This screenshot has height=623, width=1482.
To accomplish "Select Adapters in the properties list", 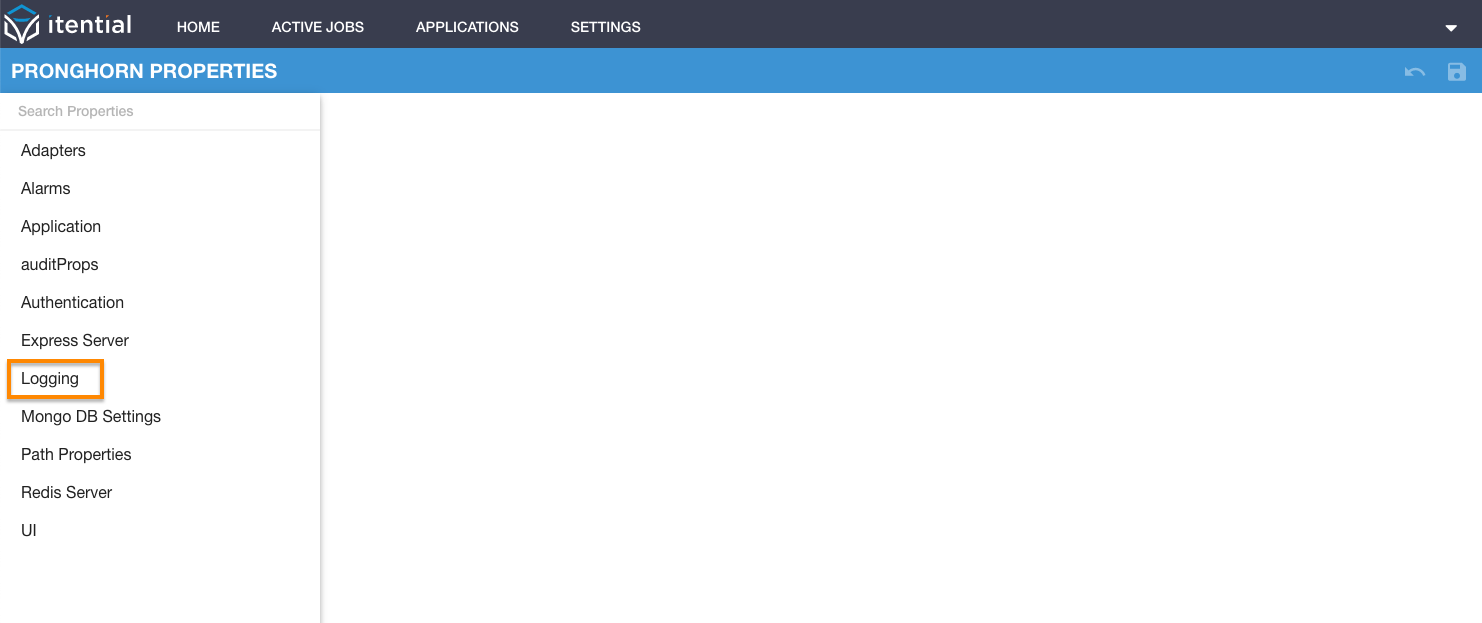I will pos(160,150).
